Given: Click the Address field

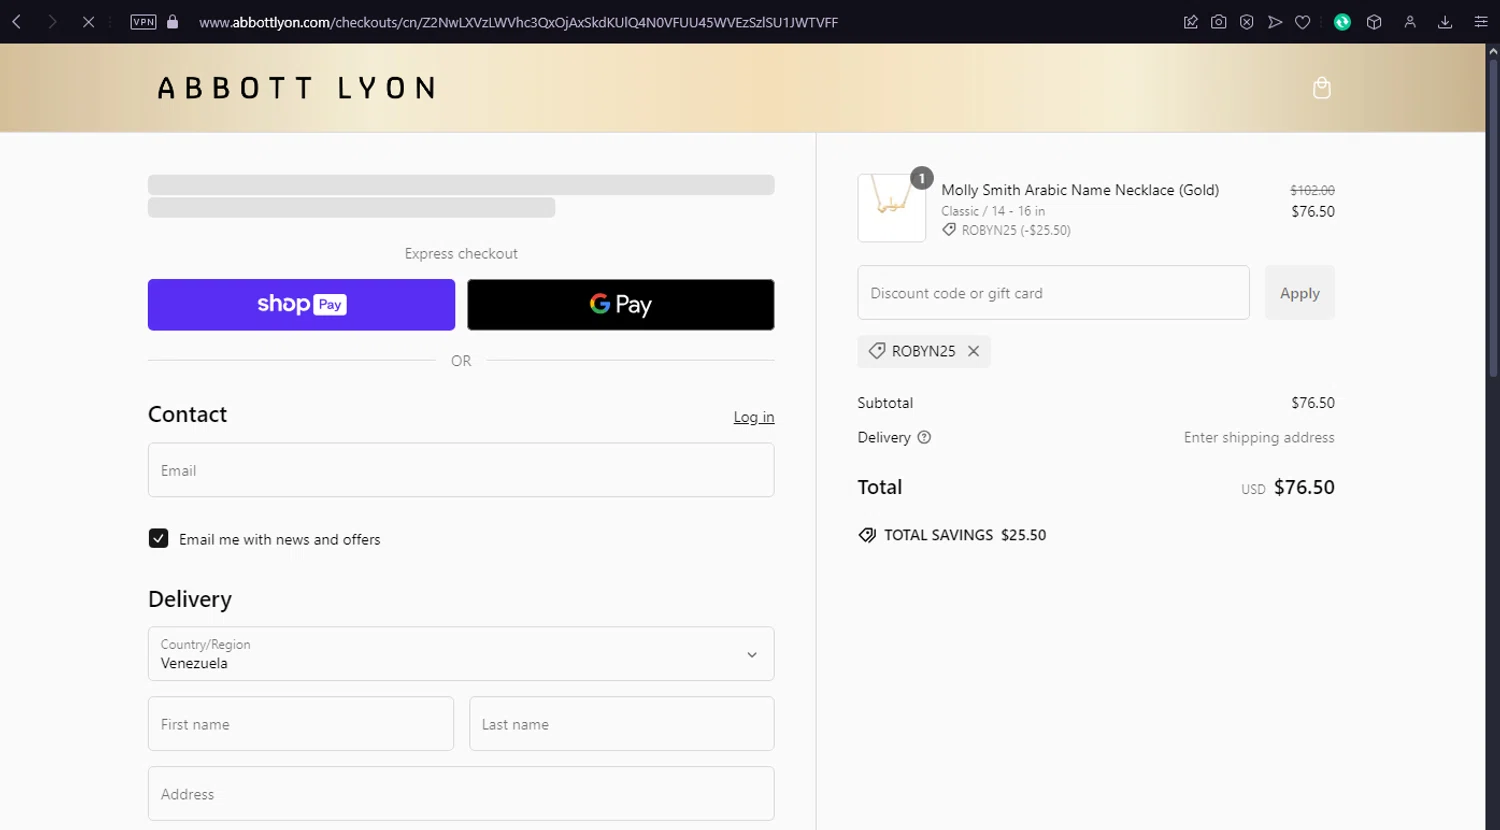Looking at the screenshot, I should click(x=461, y=794).
